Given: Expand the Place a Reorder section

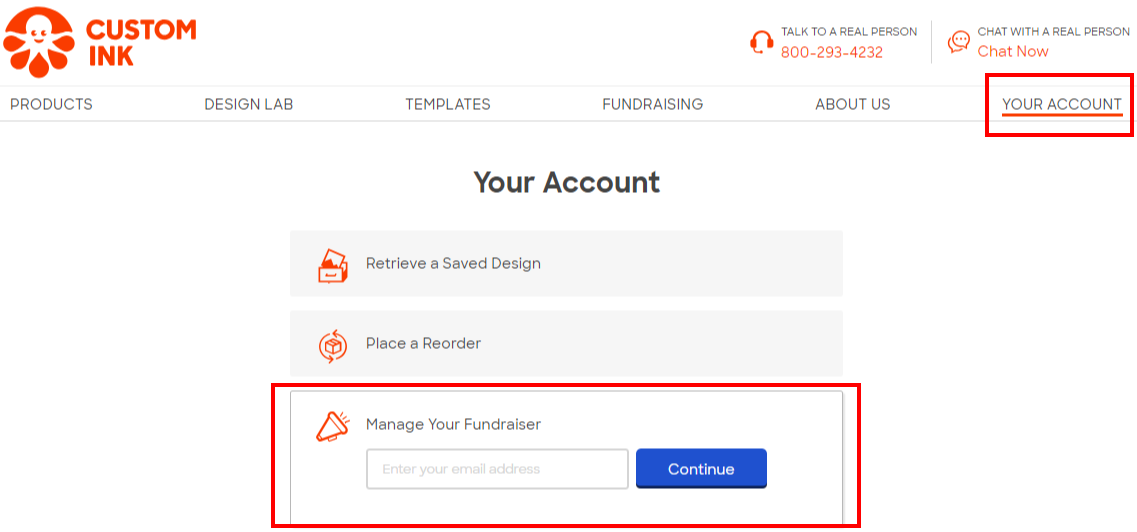Looking at the screenshot, I should click(423, 344).
